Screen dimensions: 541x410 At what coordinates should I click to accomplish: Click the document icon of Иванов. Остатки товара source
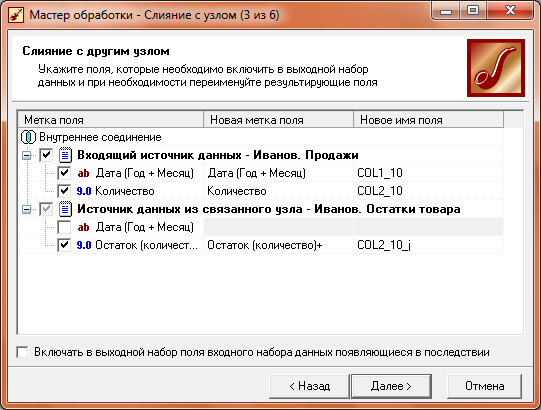click(65, 209)
